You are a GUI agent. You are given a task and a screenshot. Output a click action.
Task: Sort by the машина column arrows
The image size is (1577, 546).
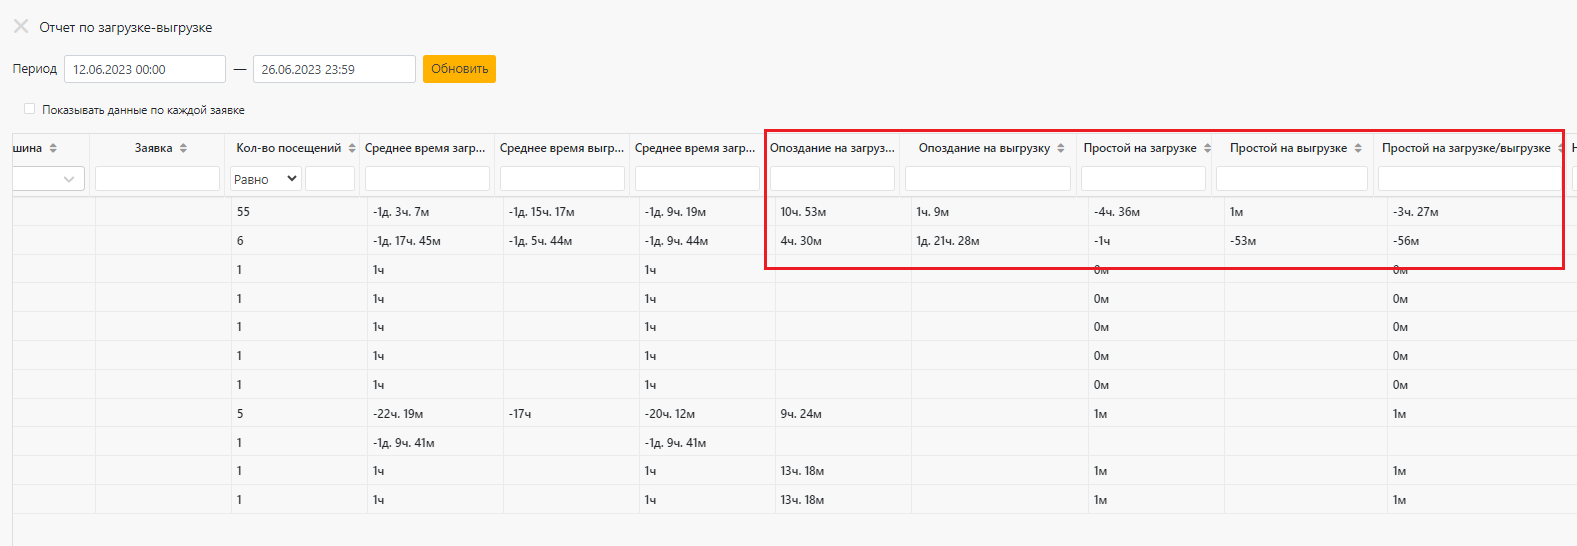pyautogui.click(x=53, y=148)
